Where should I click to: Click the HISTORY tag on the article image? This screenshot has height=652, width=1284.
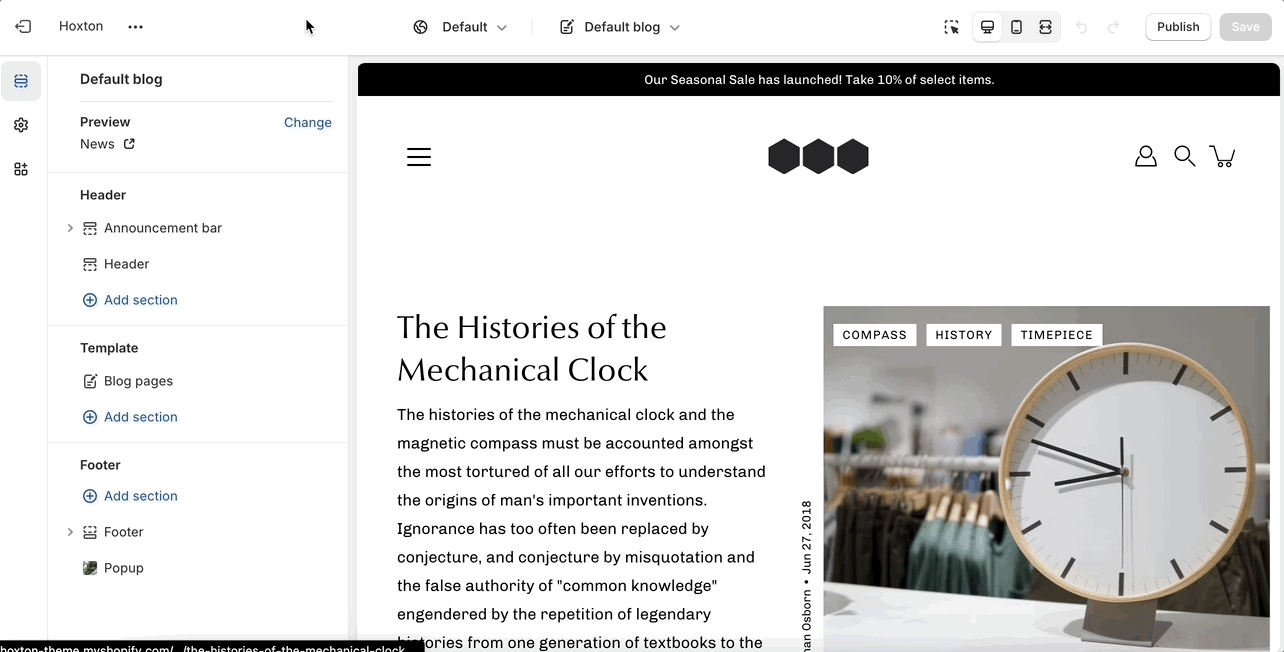tap(963, 335)
